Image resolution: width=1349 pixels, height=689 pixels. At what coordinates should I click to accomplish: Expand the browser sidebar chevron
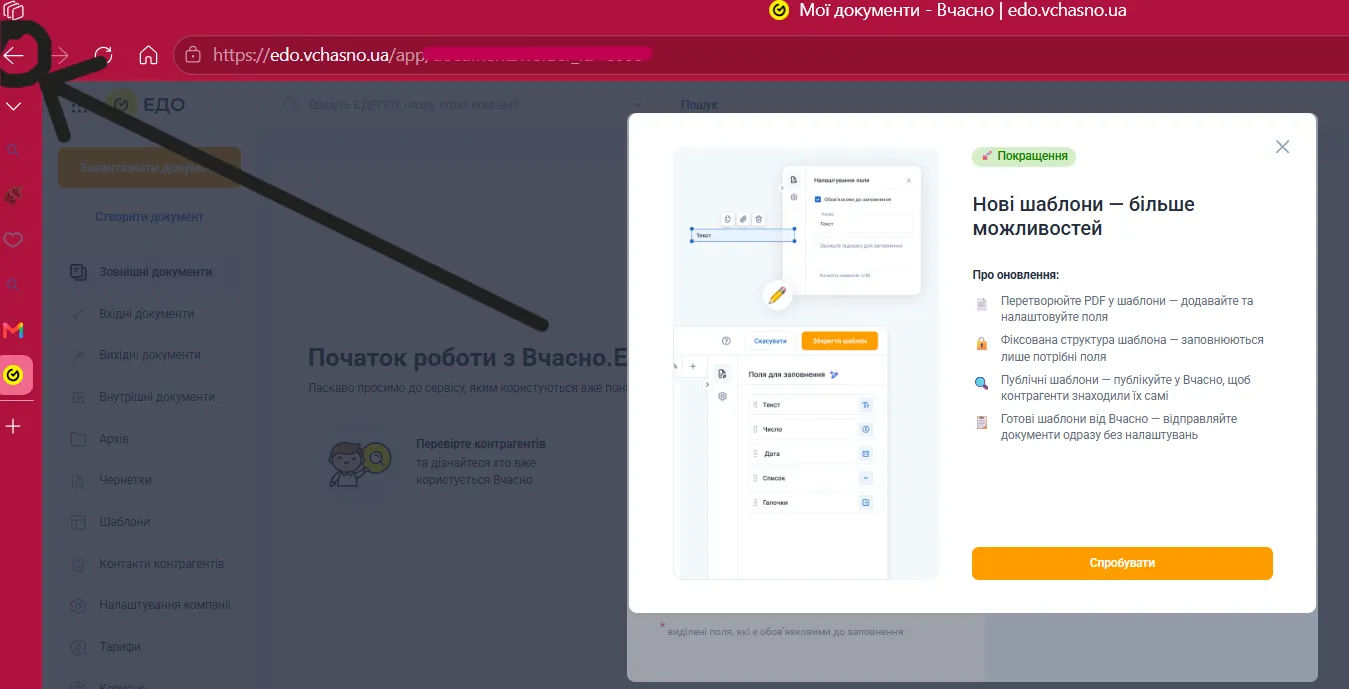coord(14,106)
